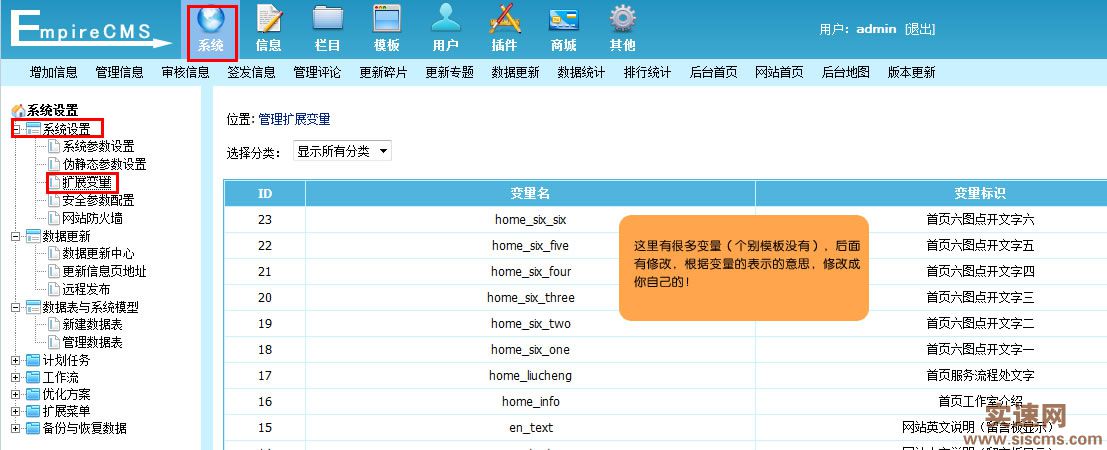Click the EmpireCMS logo
1107x450 pixels.
(x=90, y=30)
